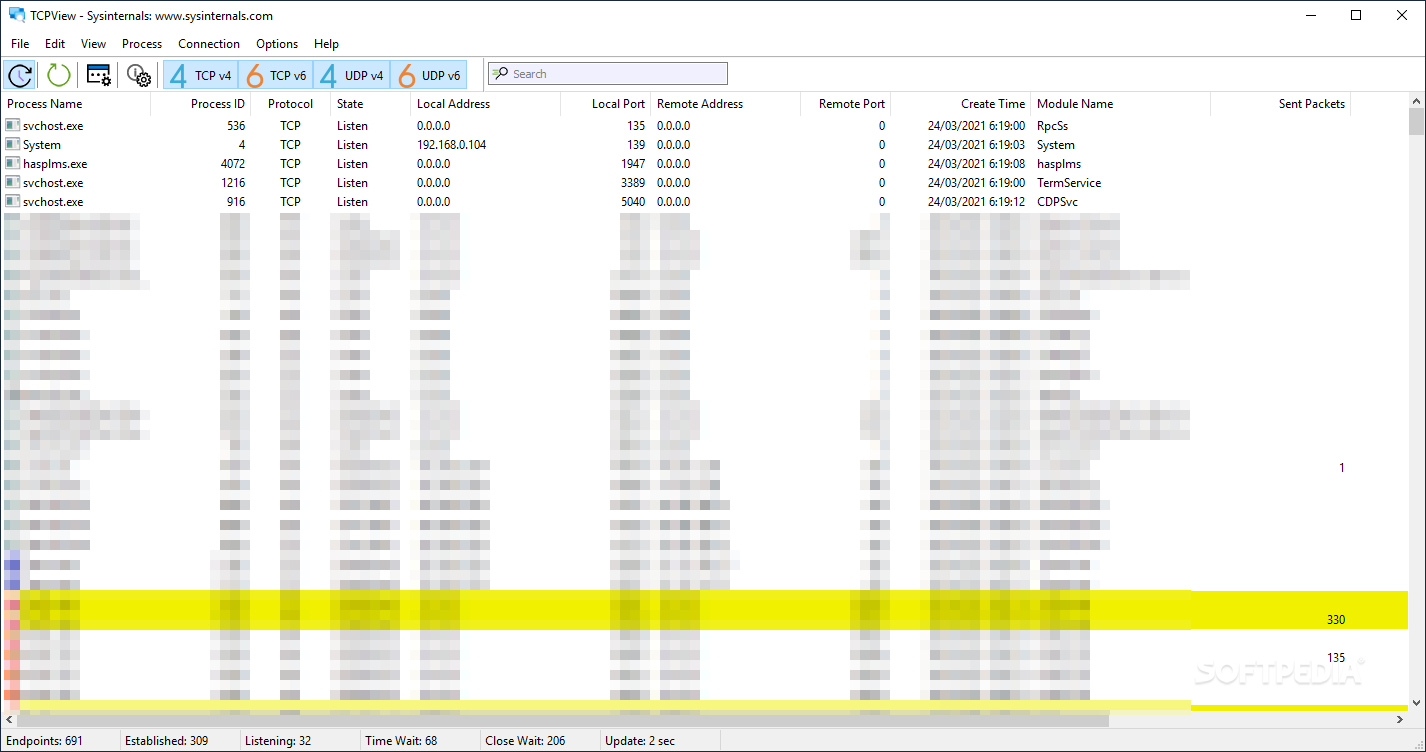Screen dimensions: 1426x752
Task: Open the Edit menu
Action: (x=55, y=44)
